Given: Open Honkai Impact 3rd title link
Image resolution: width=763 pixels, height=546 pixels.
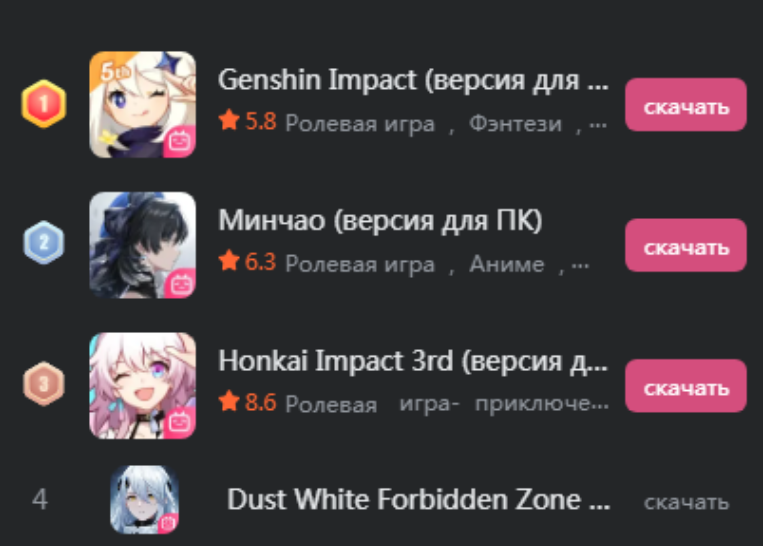Looking at the screenshot, I should (413, 362).
